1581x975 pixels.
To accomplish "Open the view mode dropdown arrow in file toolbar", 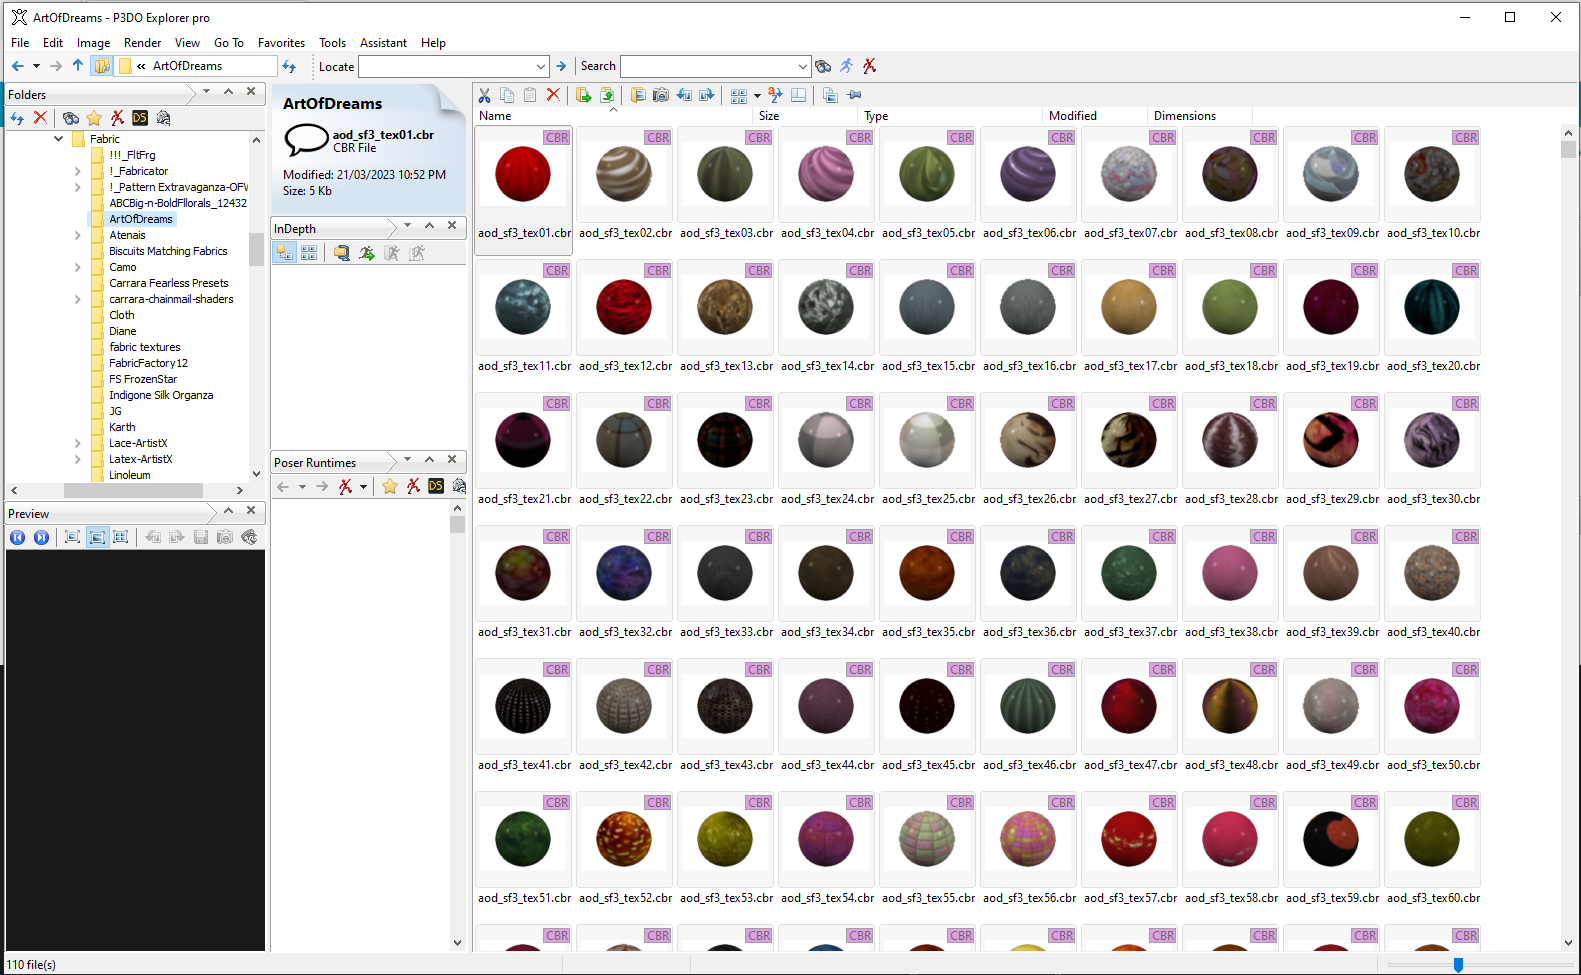I will tap(757, 95).
